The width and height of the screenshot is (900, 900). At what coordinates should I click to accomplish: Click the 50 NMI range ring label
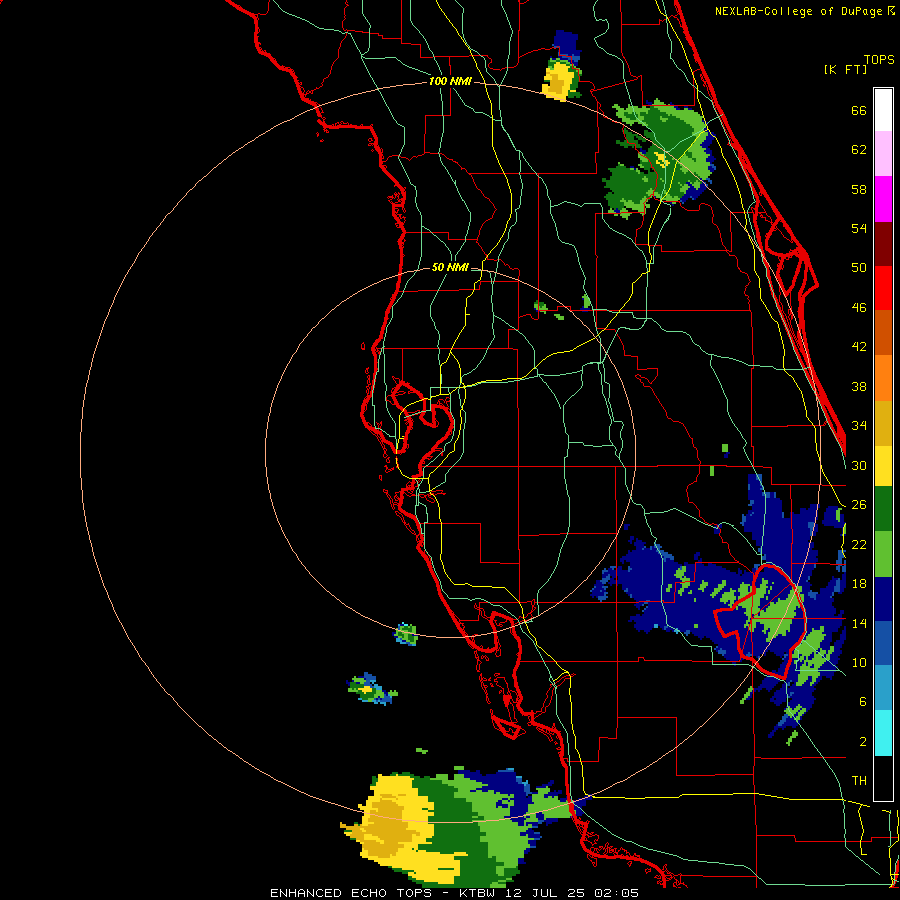click(450, 267)
